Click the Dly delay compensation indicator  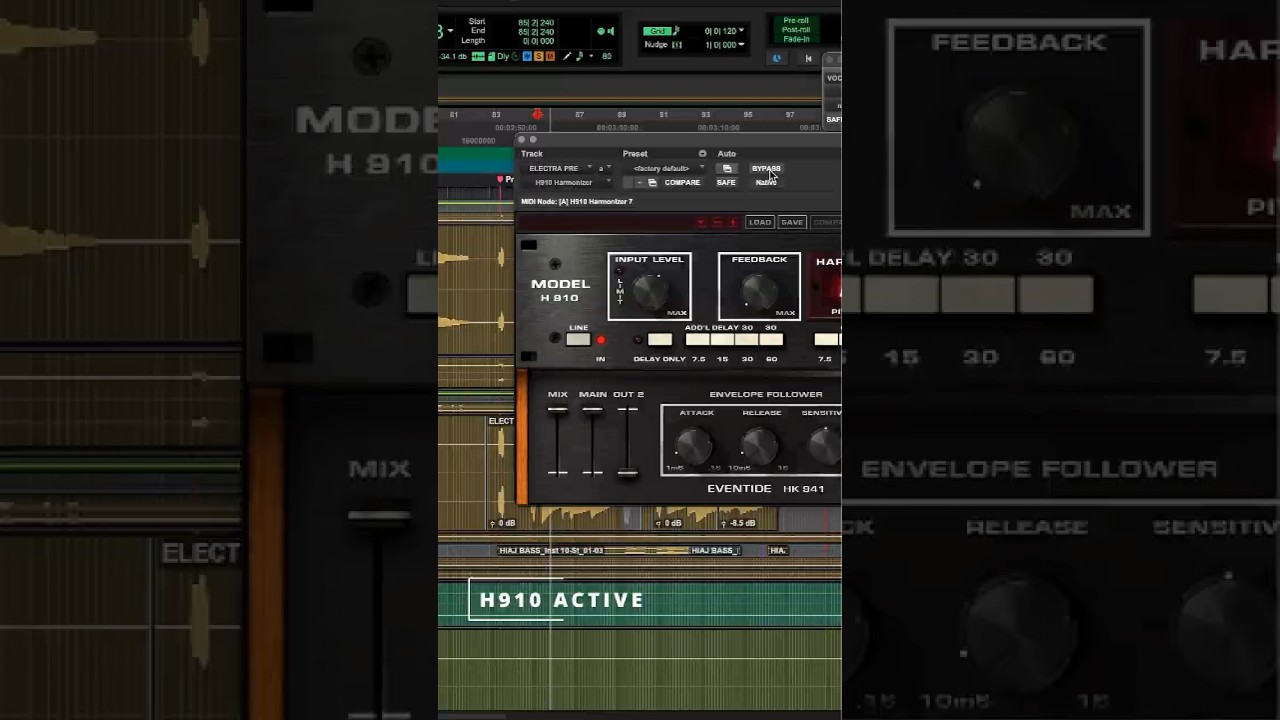[503, 57]
